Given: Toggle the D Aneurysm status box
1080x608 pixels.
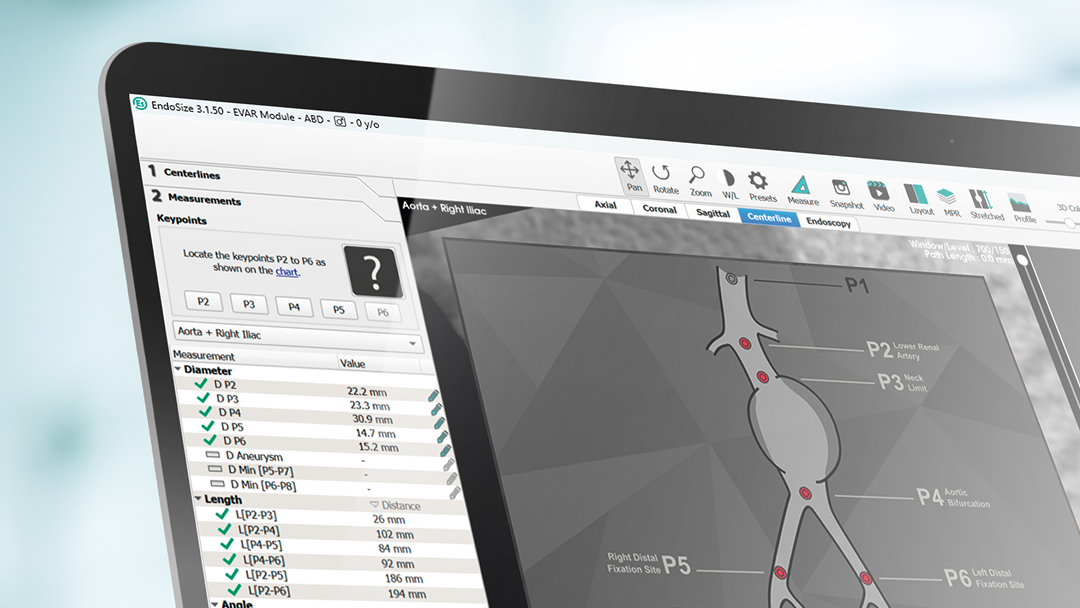Looking at the screenshot, I should click(x=212, y=454).
